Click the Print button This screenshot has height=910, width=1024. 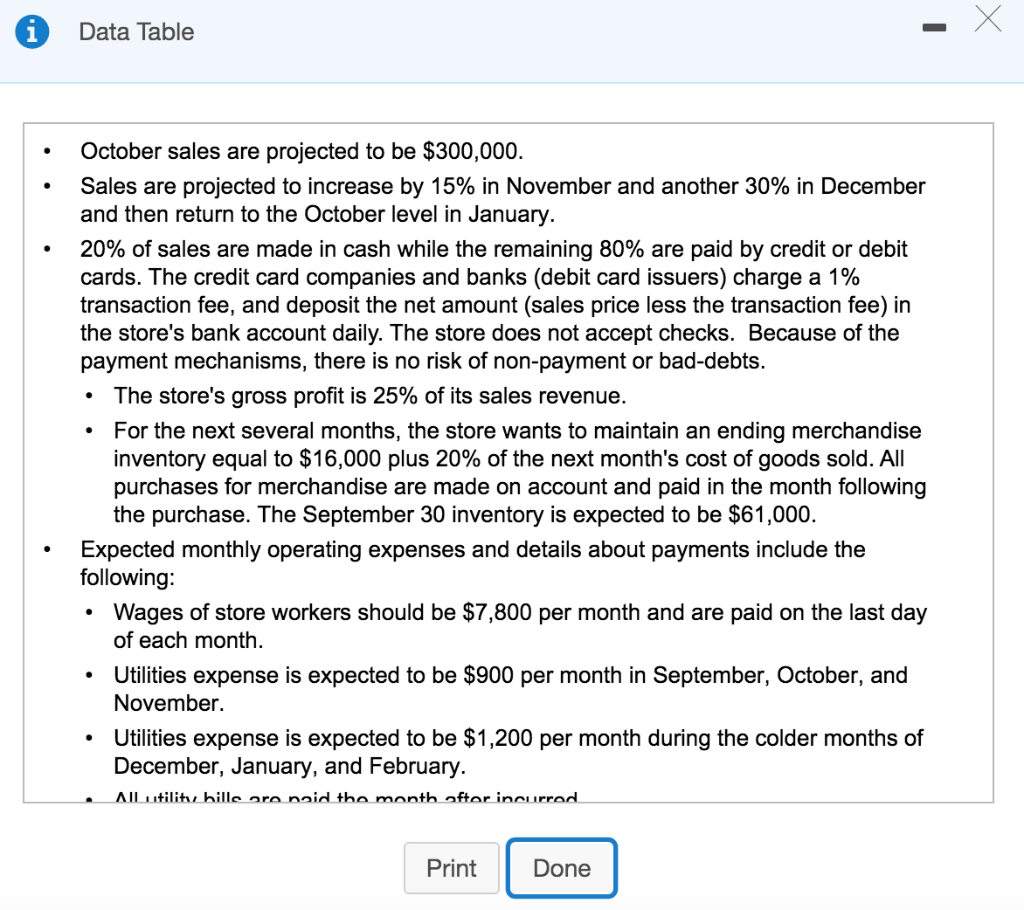[x=451, y=868]
